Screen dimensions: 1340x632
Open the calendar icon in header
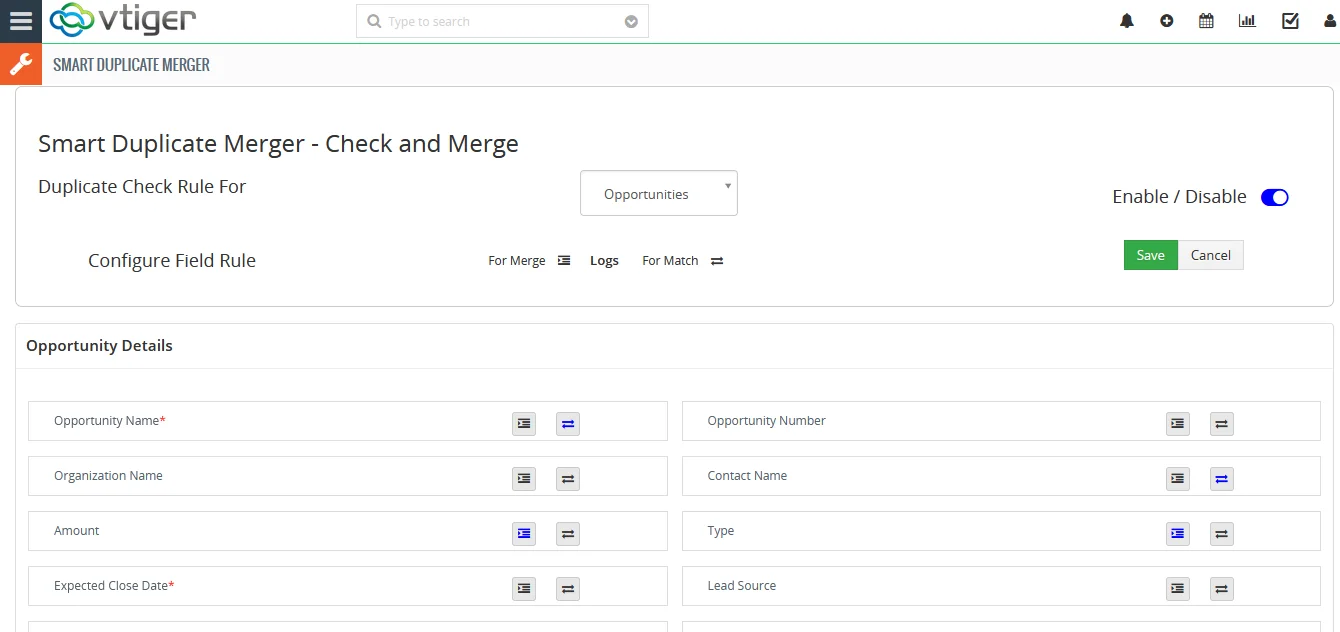point(1206,21)
